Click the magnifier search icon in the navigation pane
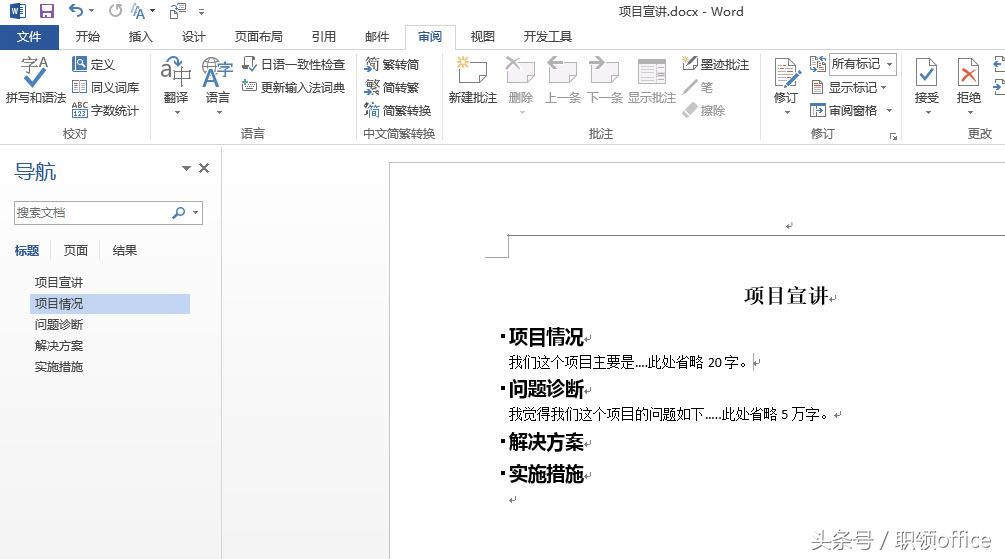Screen dimensions: 1005x559 pos(179,213)
